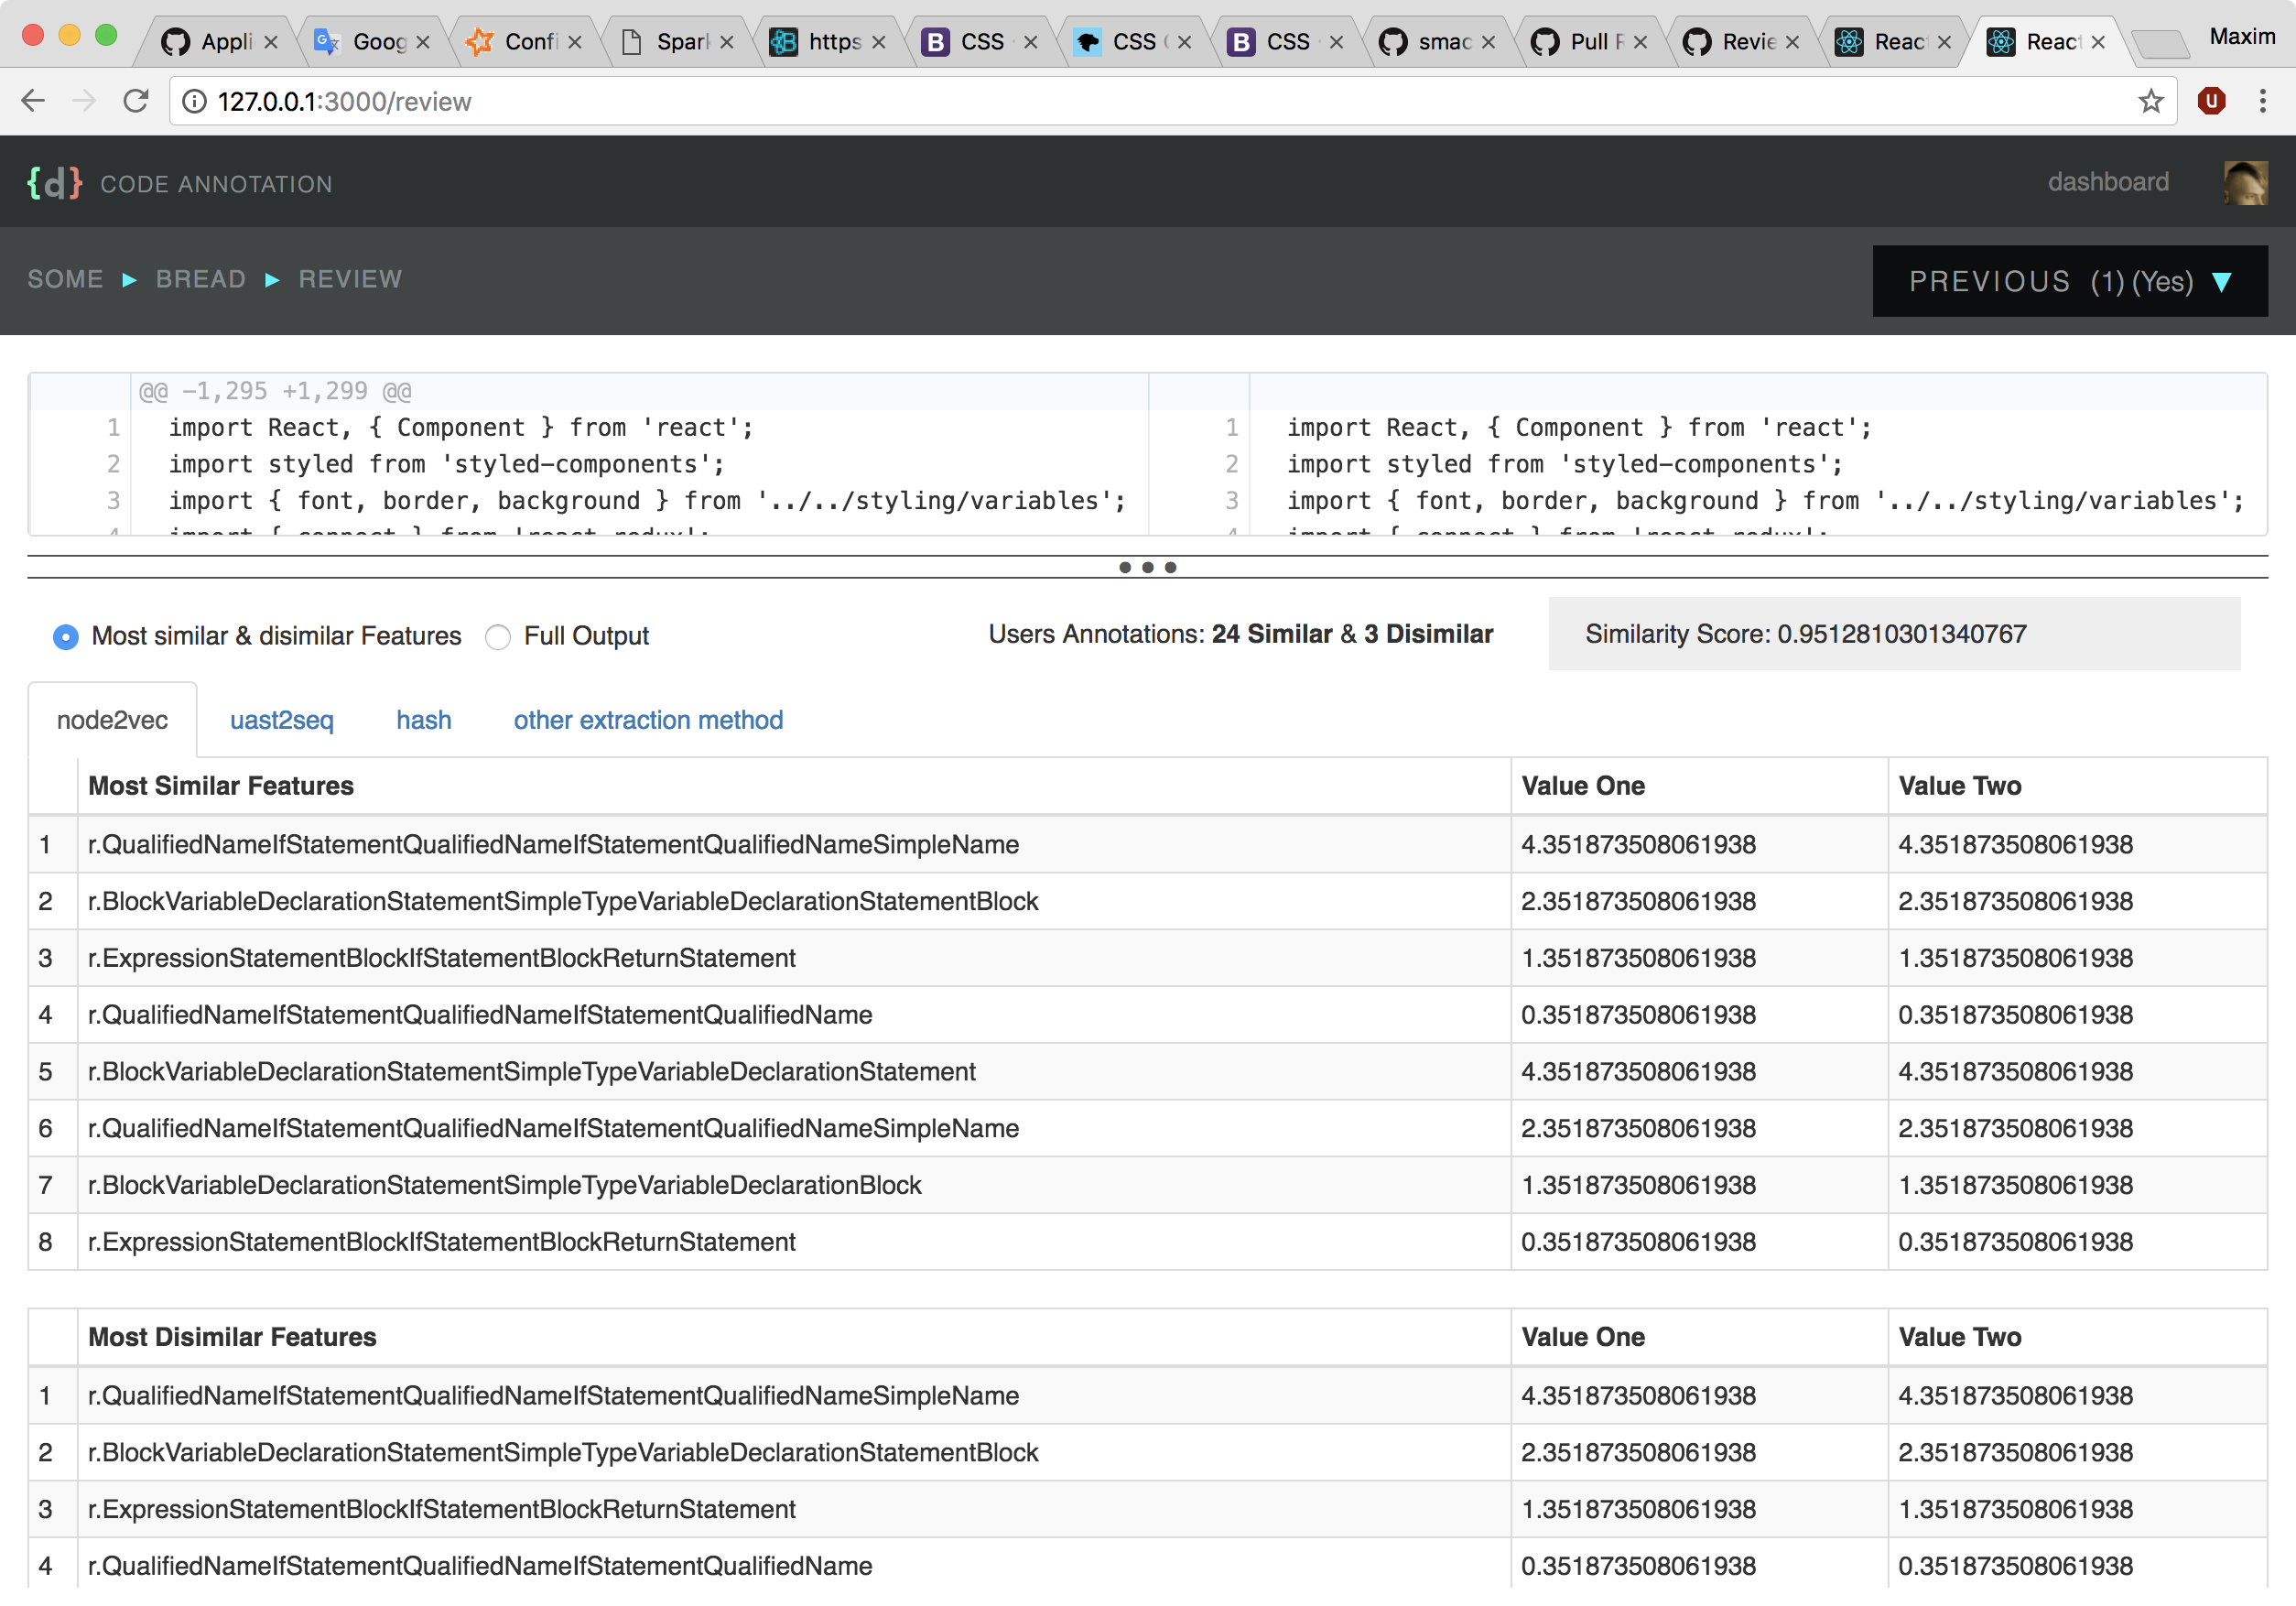Click the uBlock extension icon

2211,101
